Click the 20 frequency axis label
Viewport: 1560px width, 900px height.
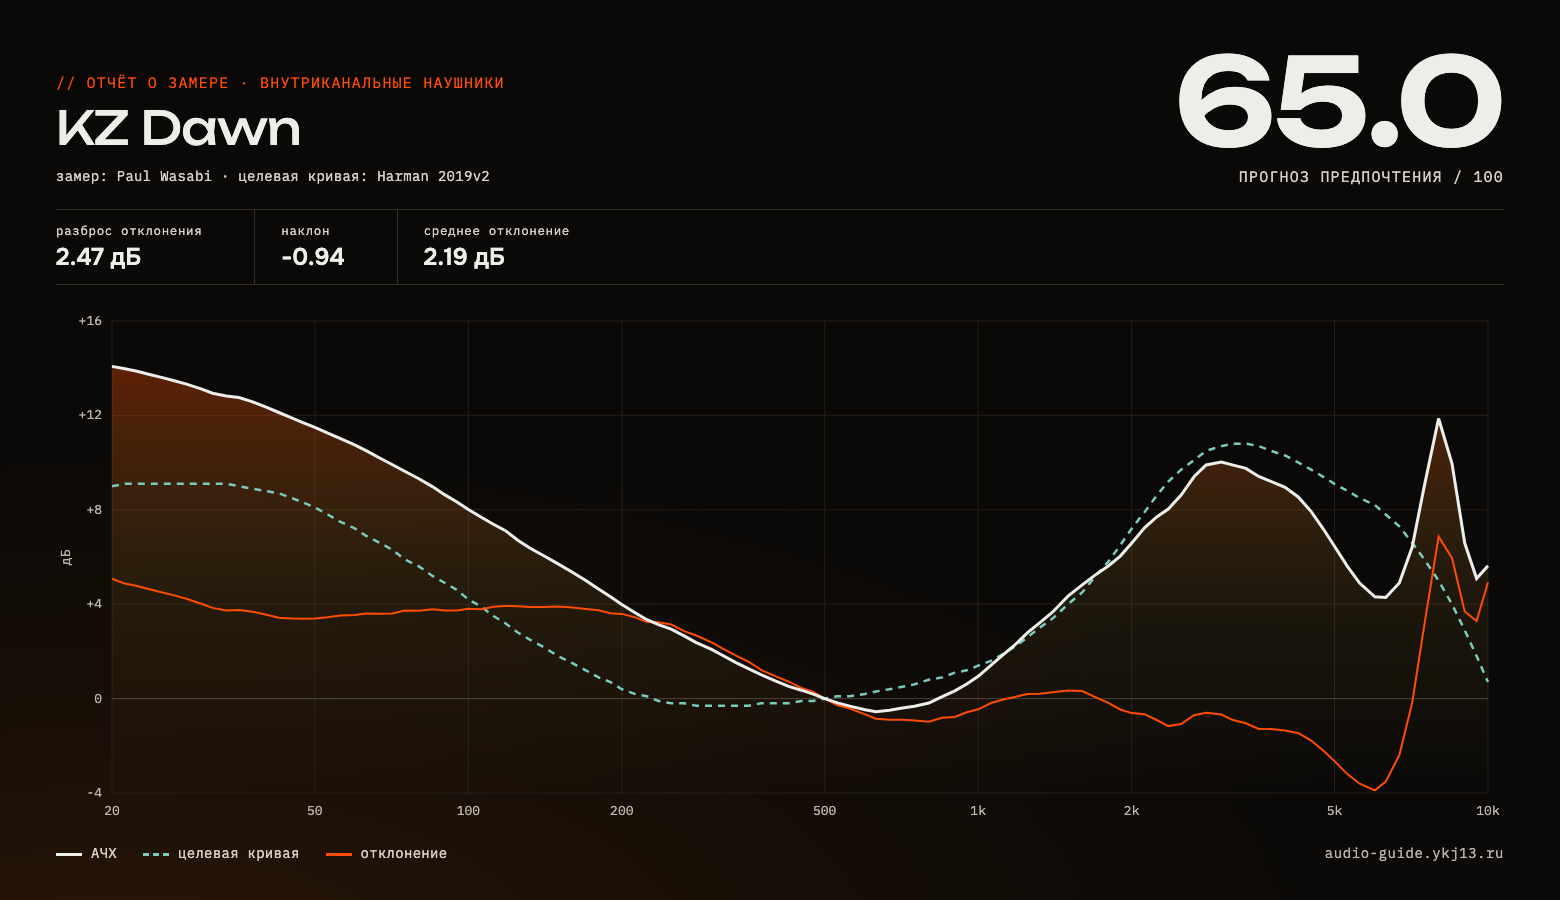(x=112, y=811)
